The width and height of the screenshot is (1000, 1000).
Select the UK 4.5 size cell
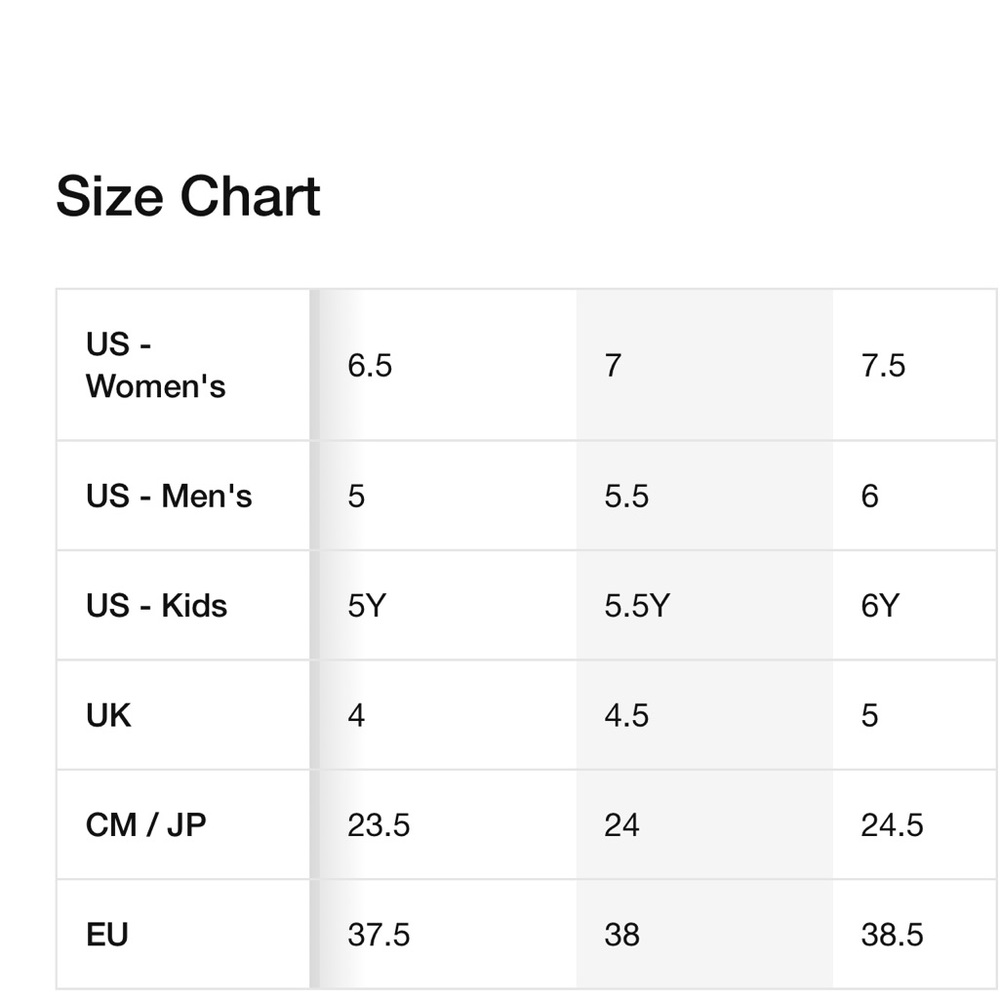coord(705,715)
